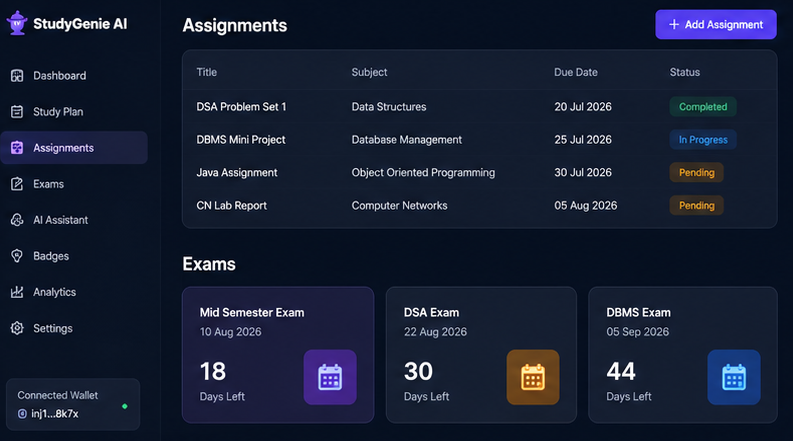This screenshot has width=793, height=441.
Task: Click the inj1...8k7x wallet address
Action: (55, 414)
